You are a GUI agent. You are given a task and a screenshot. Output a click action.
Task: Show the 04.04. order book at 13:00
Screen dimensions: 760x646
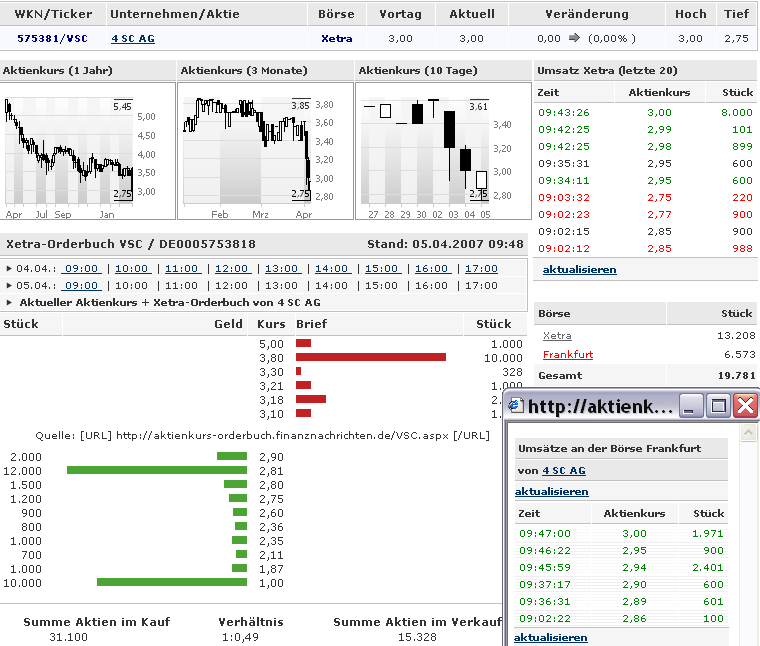click(x=282, y=269)
